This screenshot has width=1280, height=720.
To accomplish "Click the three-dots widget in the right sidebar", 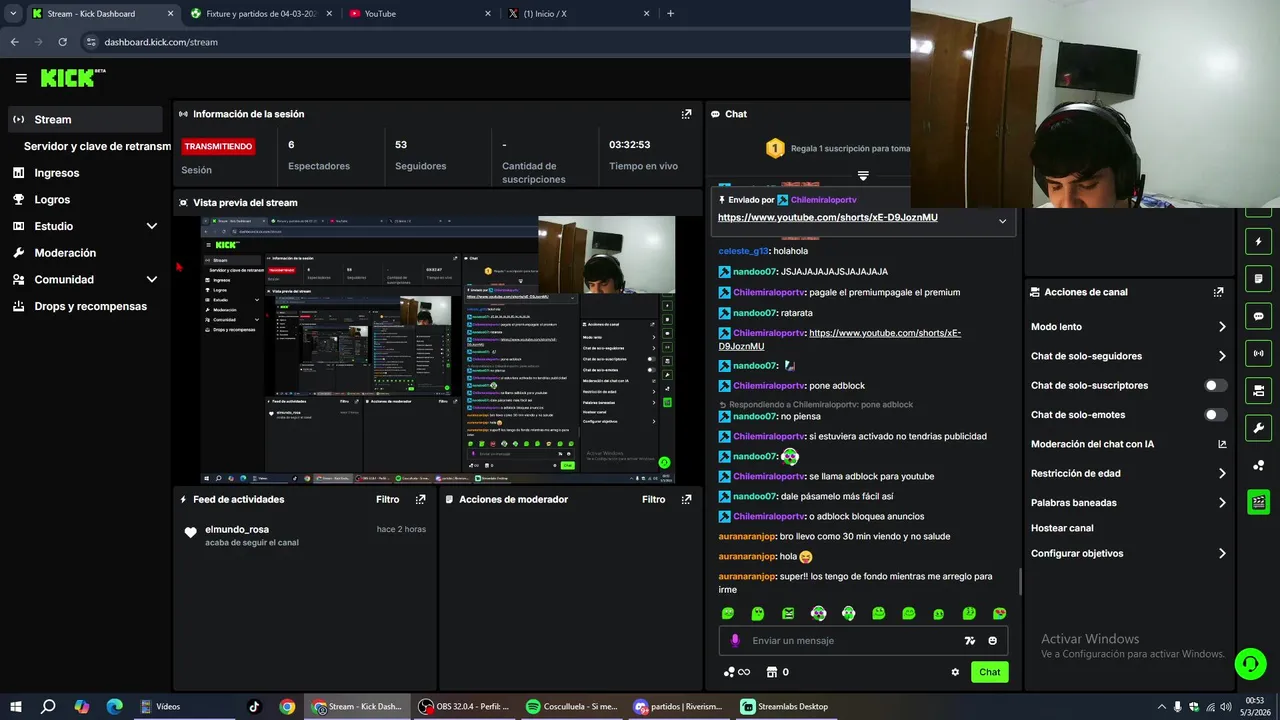I will (1258, 465).
